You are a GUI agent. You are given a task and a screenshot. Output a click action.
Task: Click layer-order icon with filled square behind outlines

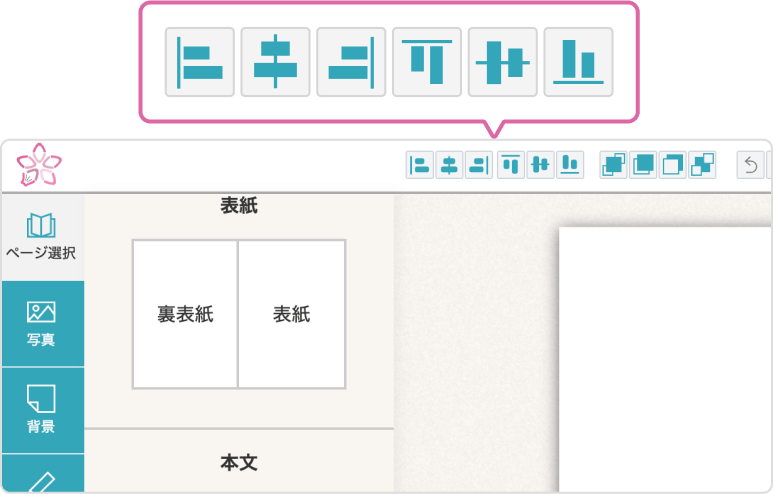[702, 165]
